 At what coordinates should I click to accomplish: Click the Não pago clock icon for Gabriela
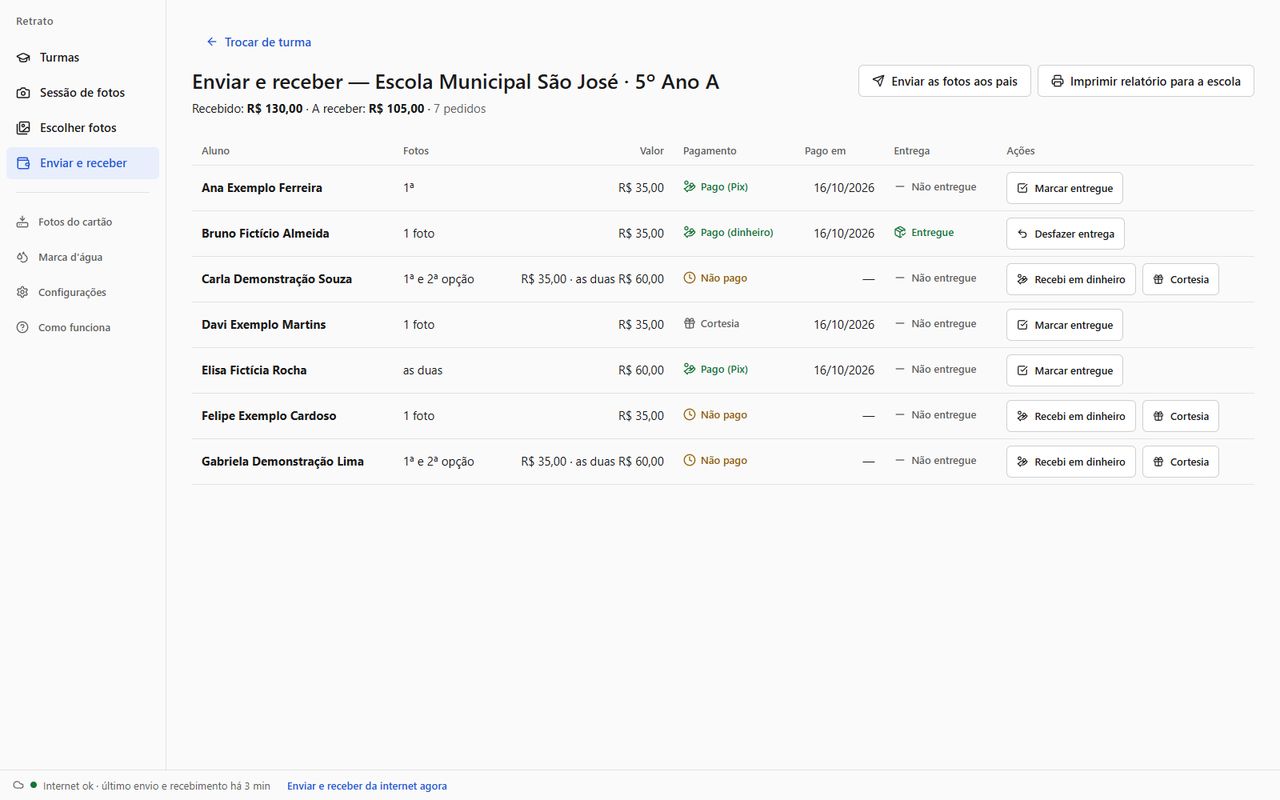pyautogui.click(x=689, y=460)
